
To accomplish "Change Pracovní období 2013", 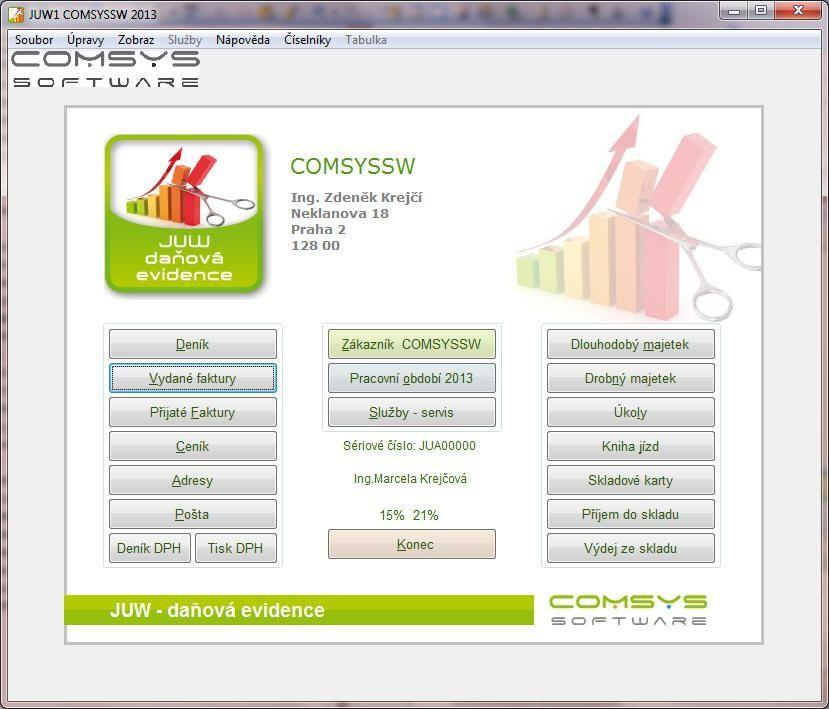I will (411, 378).
